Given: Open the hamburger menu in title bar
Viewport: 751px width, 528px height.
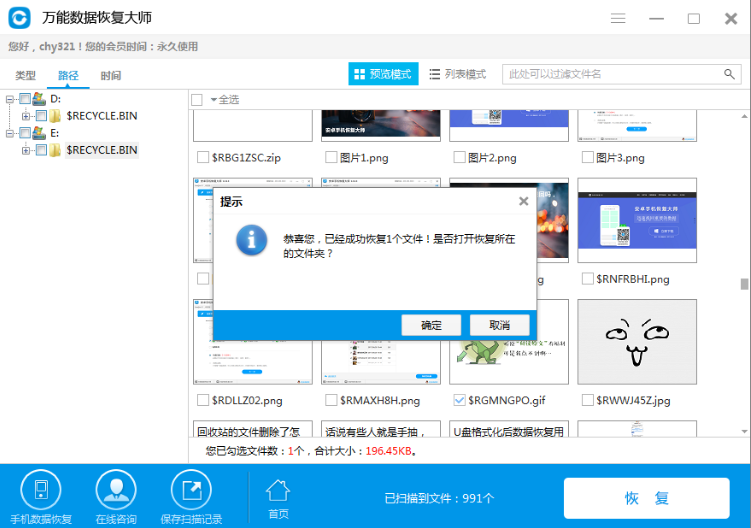Looking at the screenshot, I should (619, 18).
